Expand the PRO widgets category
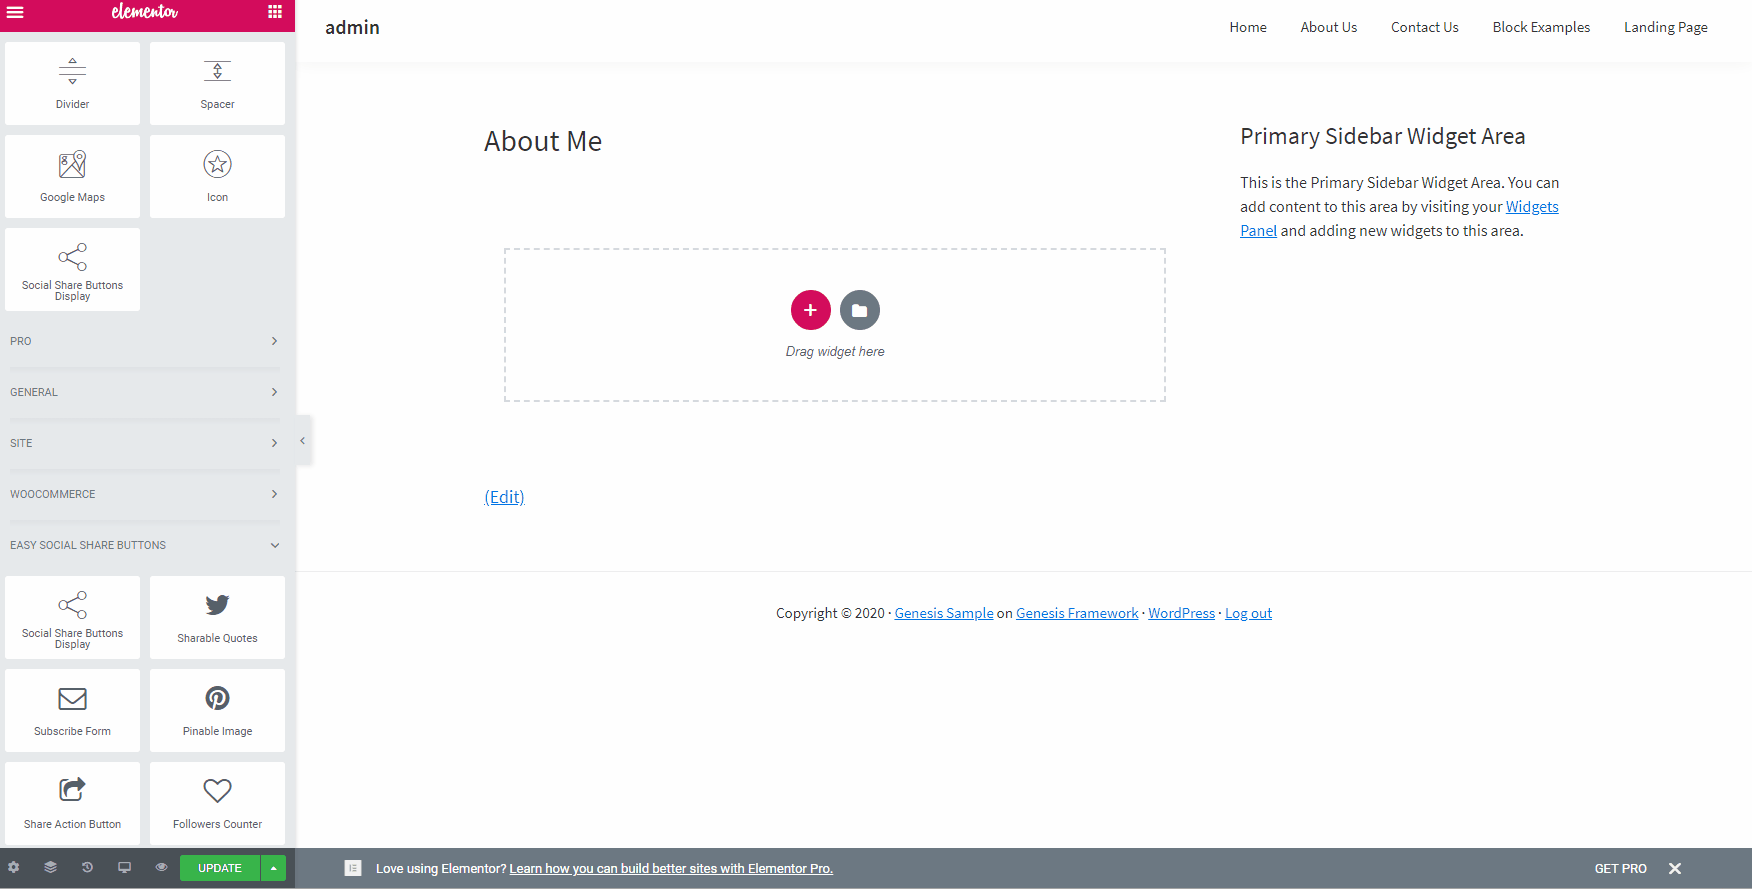This screenshot has height=889, width=1752. (x=144, y=341)
